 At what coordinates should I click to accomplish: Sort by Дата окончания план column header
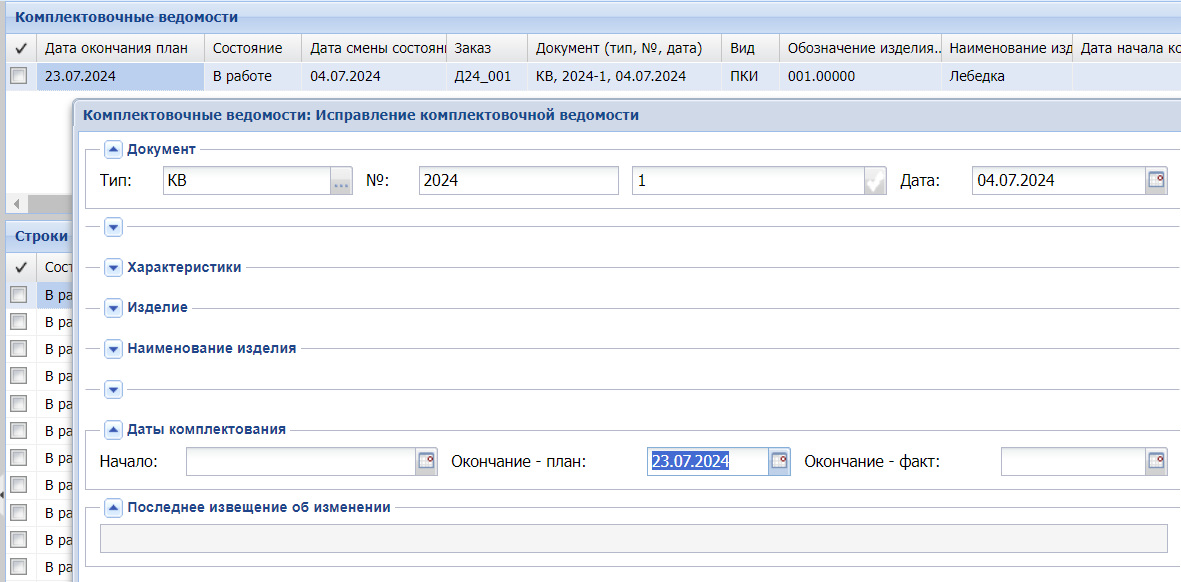click(120, 48)
